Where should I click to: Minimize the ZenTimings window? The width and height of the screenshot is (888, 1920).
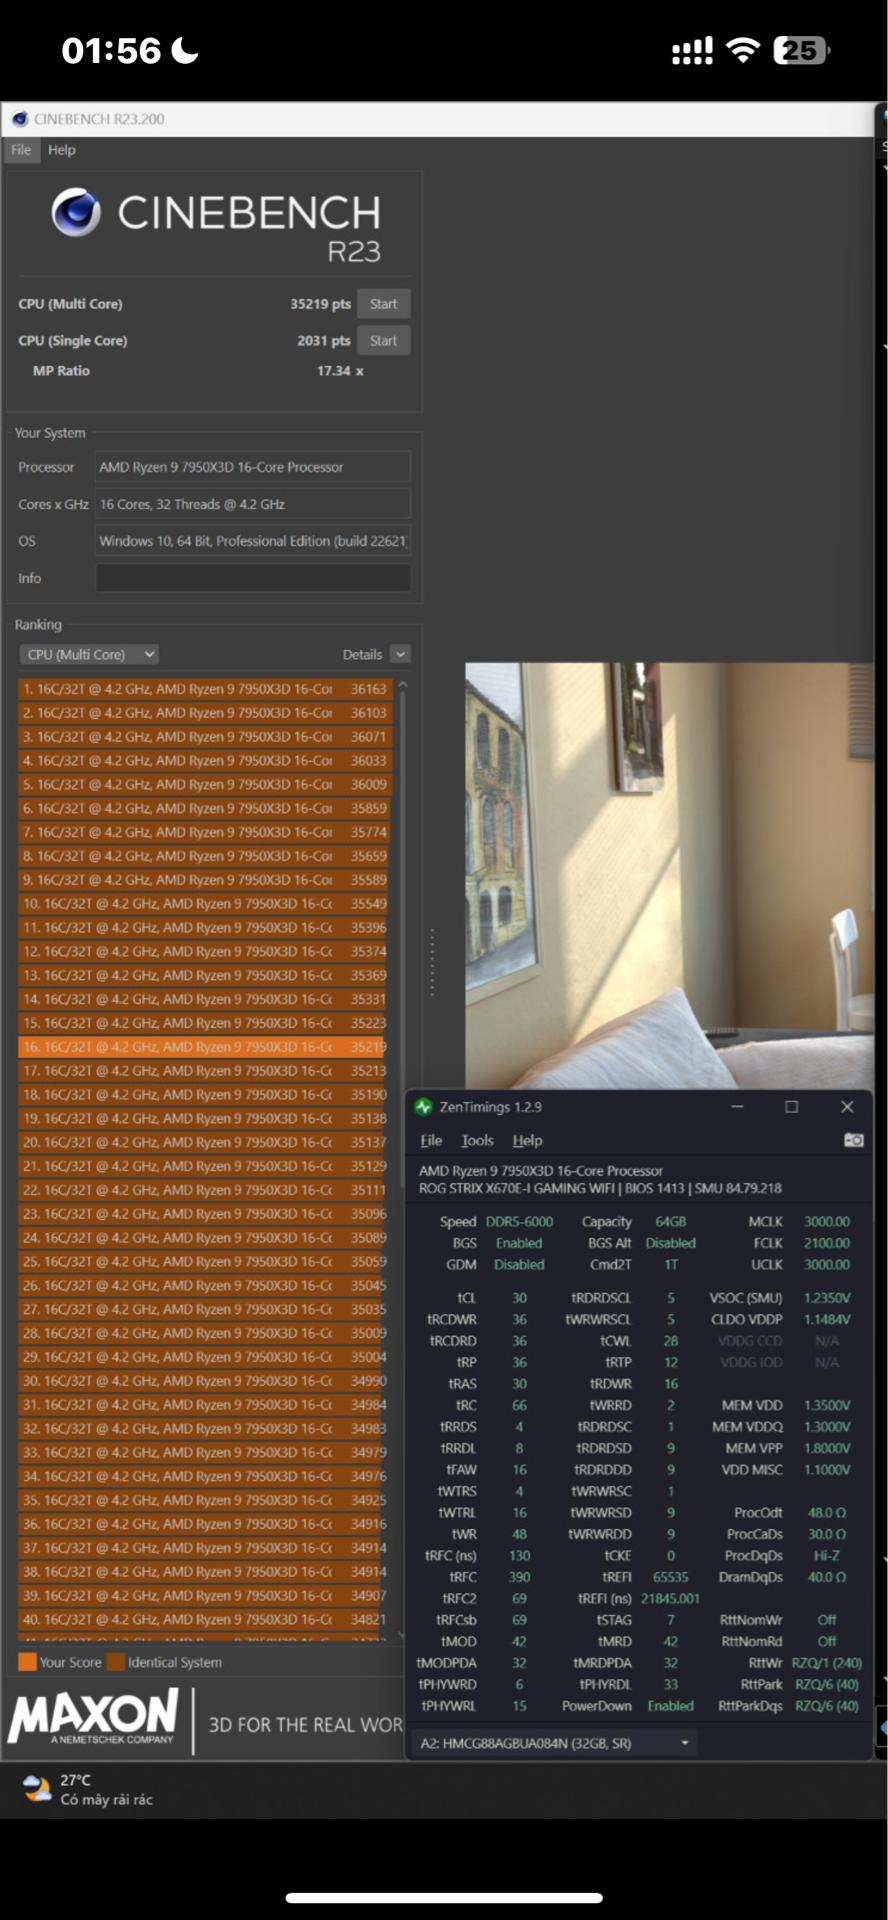point(737,1107)
